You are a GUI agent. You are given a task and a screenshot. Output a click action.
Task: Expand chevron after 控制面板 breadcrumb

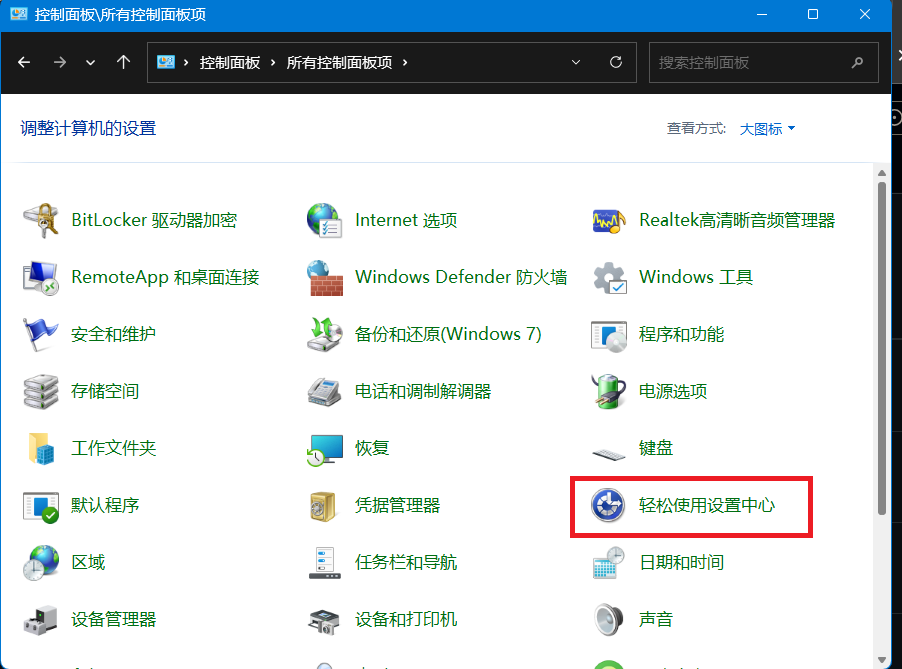(x=273, y=62)
